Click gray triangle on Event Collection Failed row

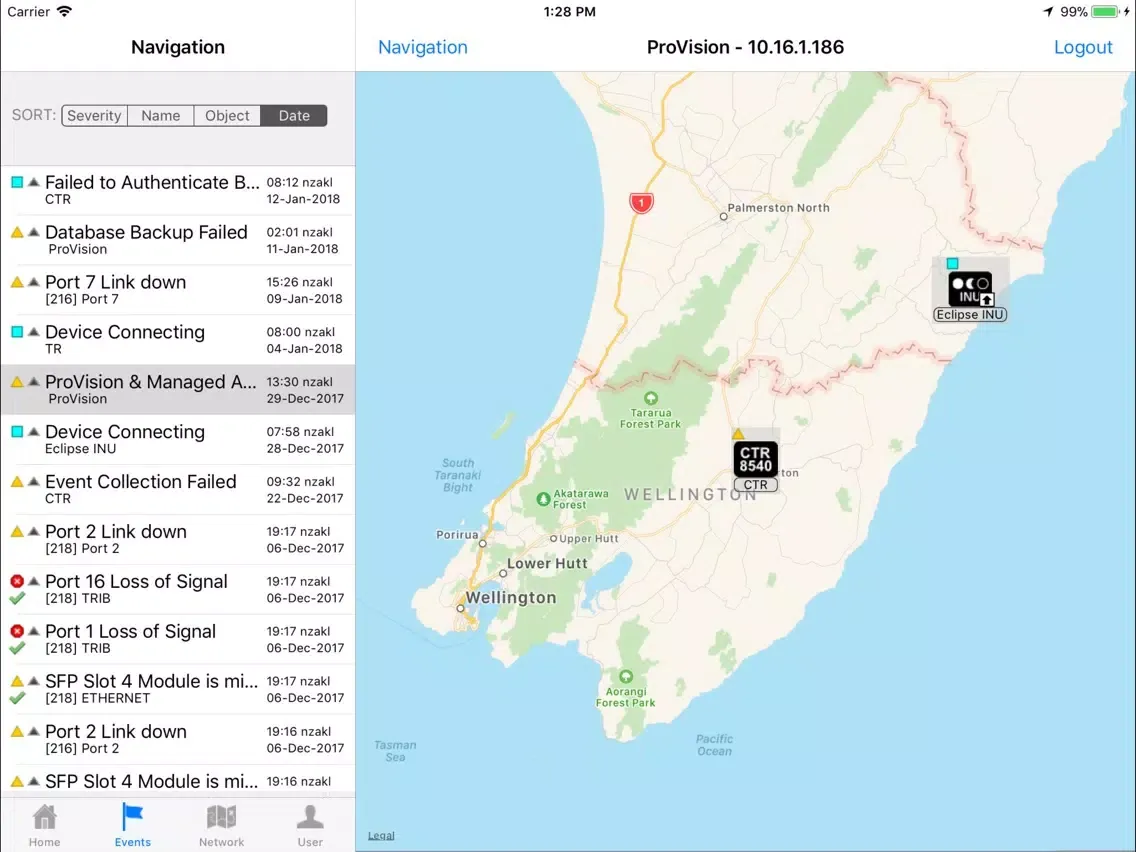[x=33, y=482]
